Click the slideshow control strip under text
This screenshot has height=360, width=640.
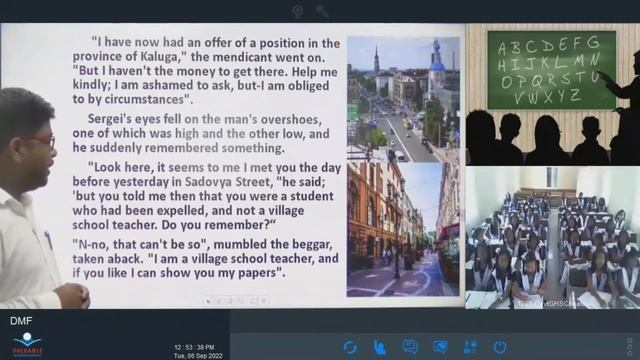[x=236, y=301]
